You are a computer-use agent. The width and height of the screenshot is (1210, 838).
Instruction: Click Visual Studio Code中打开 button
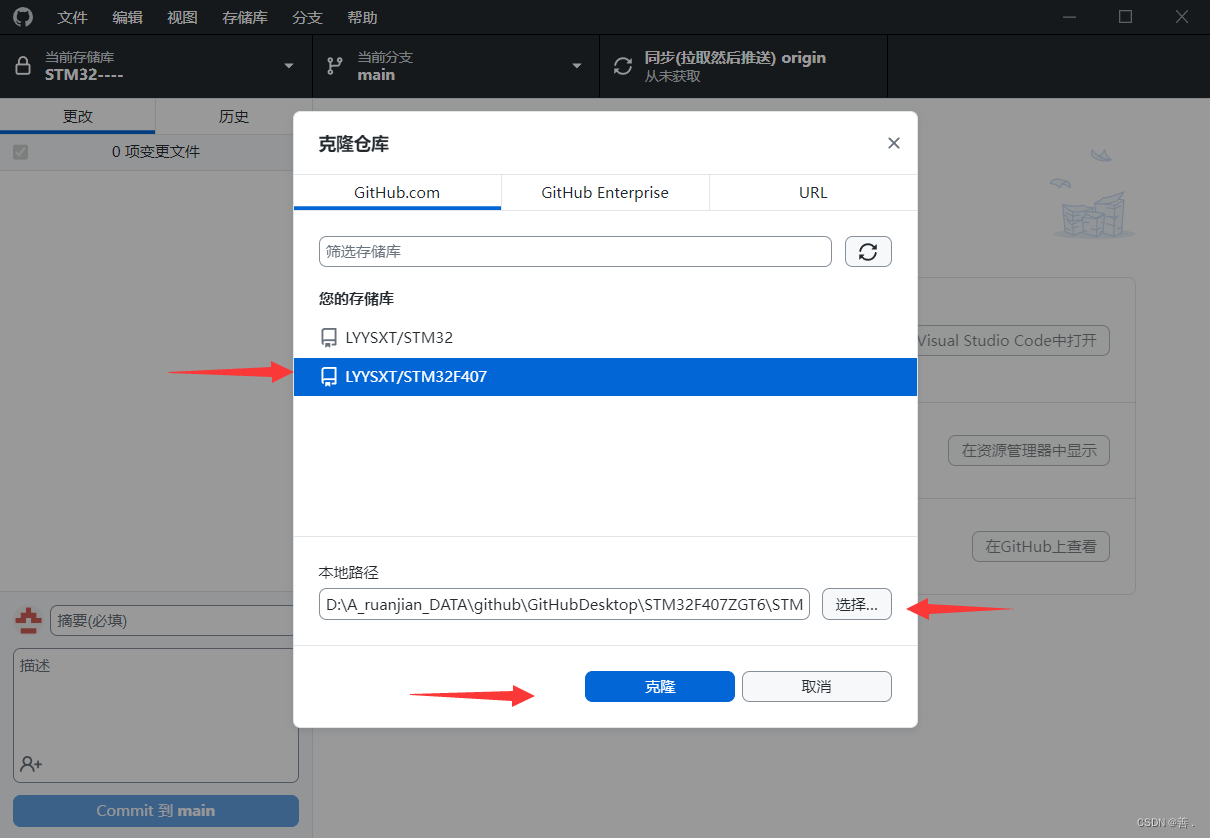click(1012, 340)
